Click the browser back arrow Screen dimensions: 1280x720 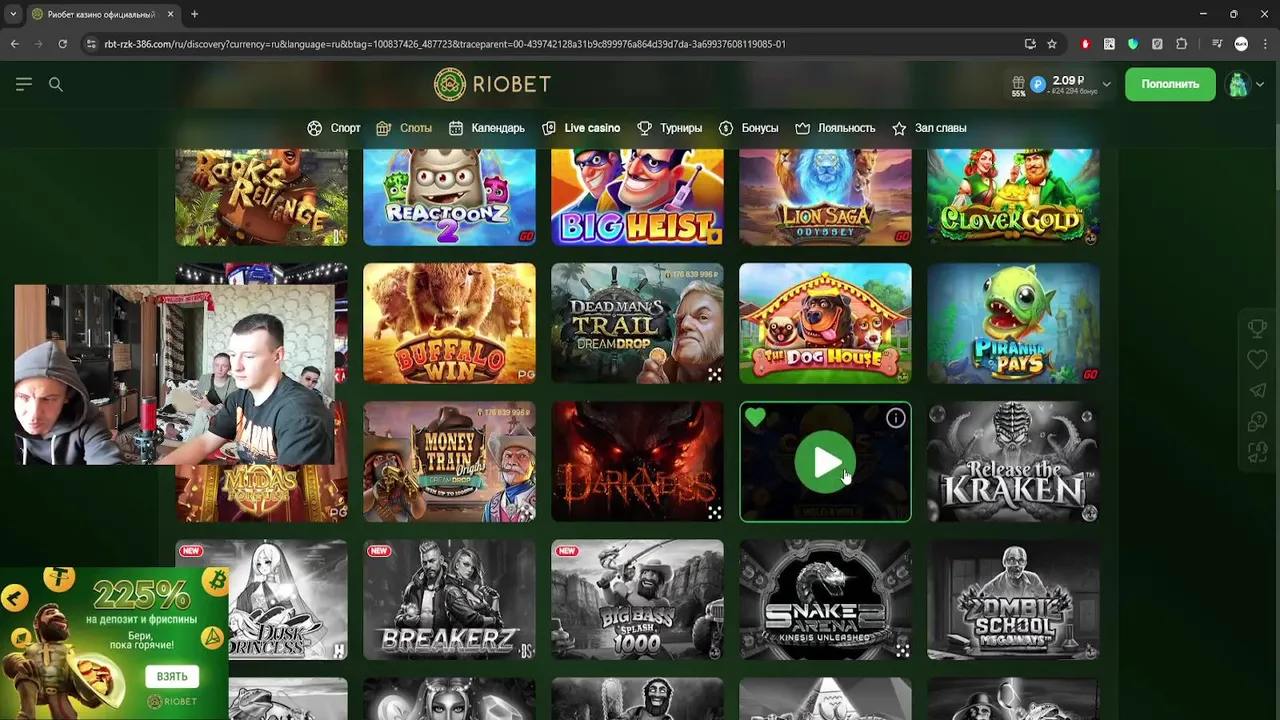(x=15, y=44)
